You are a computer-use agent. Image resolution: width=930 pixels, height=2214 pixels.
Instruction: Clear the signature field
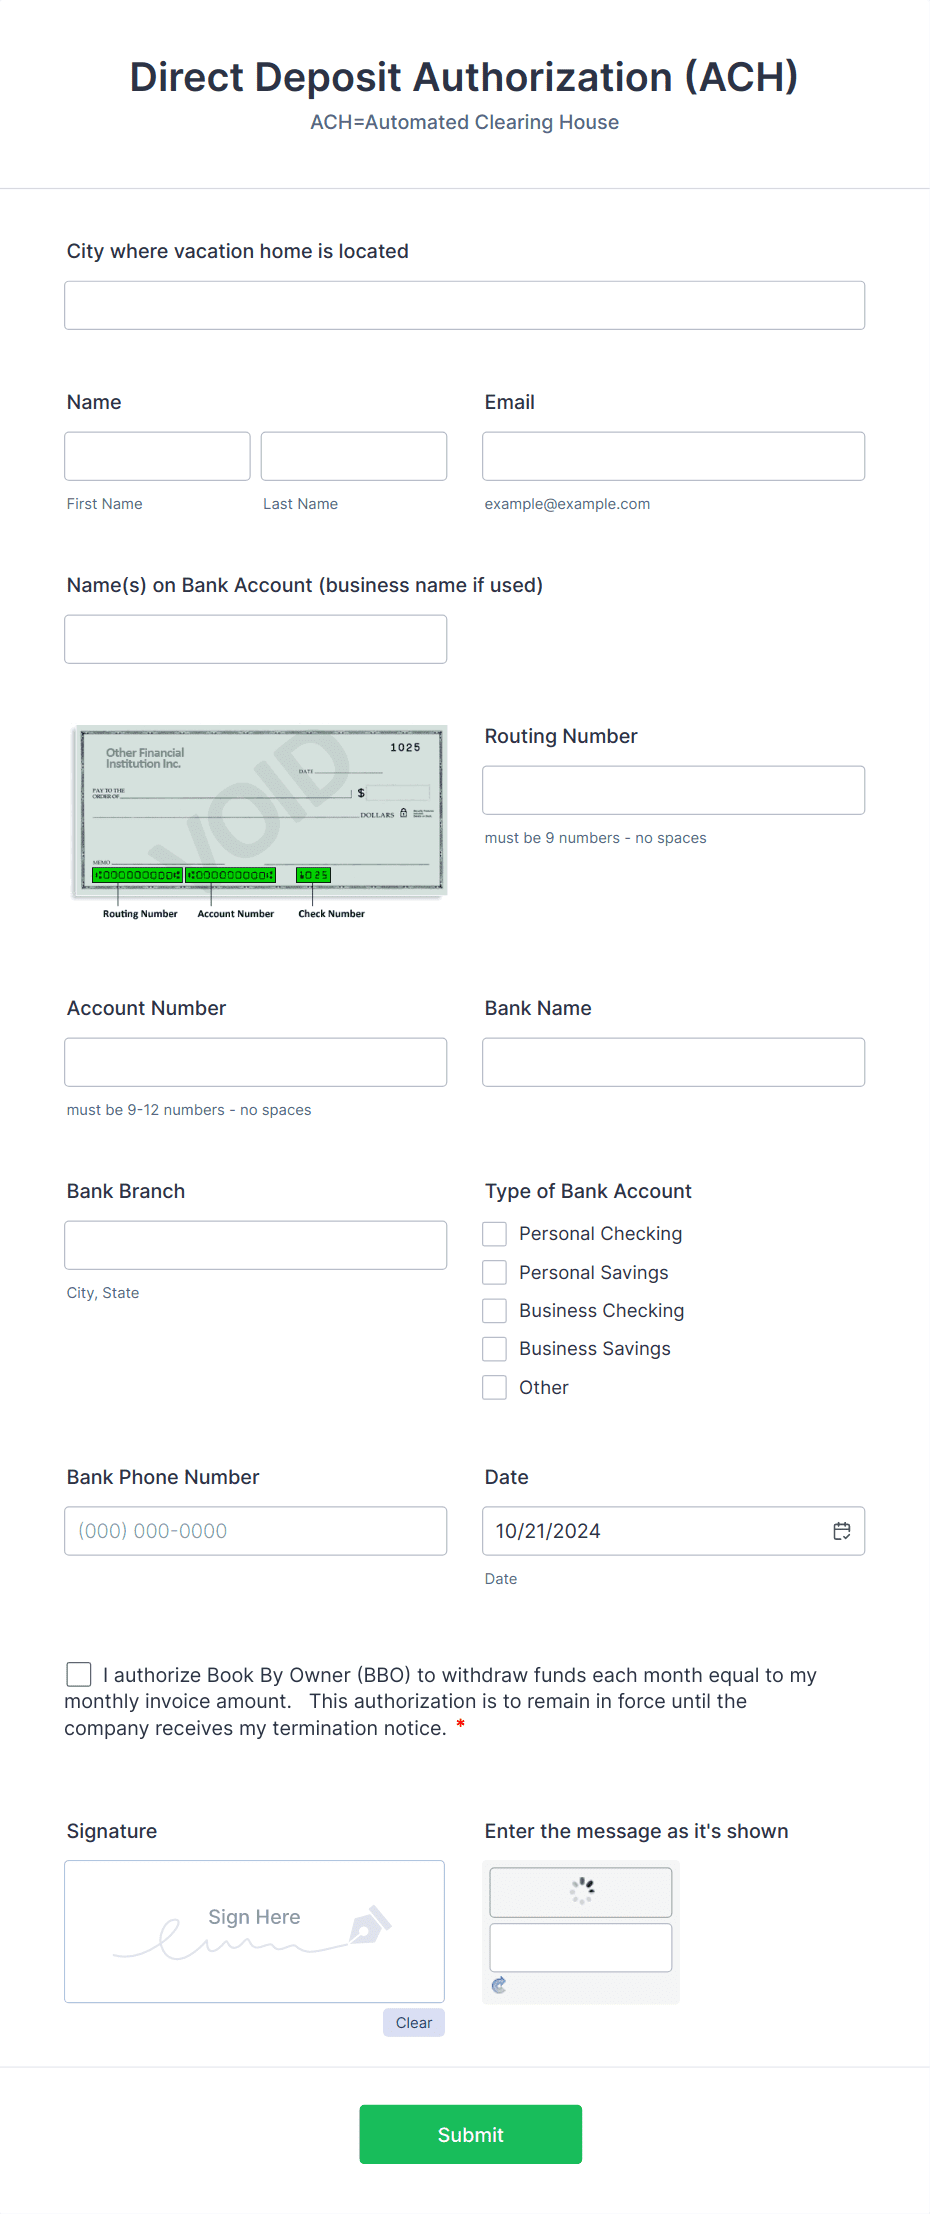pos(413,2022)
